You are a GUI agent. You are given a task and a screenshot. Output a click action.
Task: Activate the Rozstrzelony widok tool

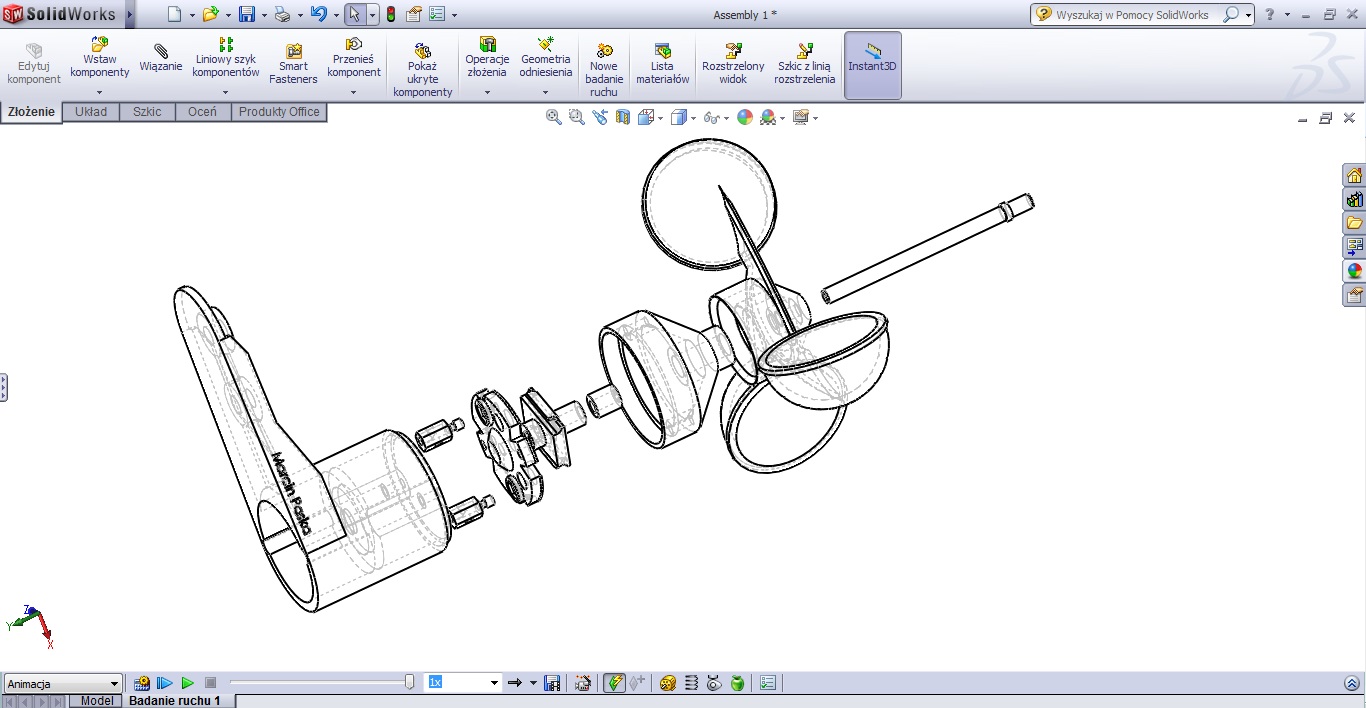[732, 62]
